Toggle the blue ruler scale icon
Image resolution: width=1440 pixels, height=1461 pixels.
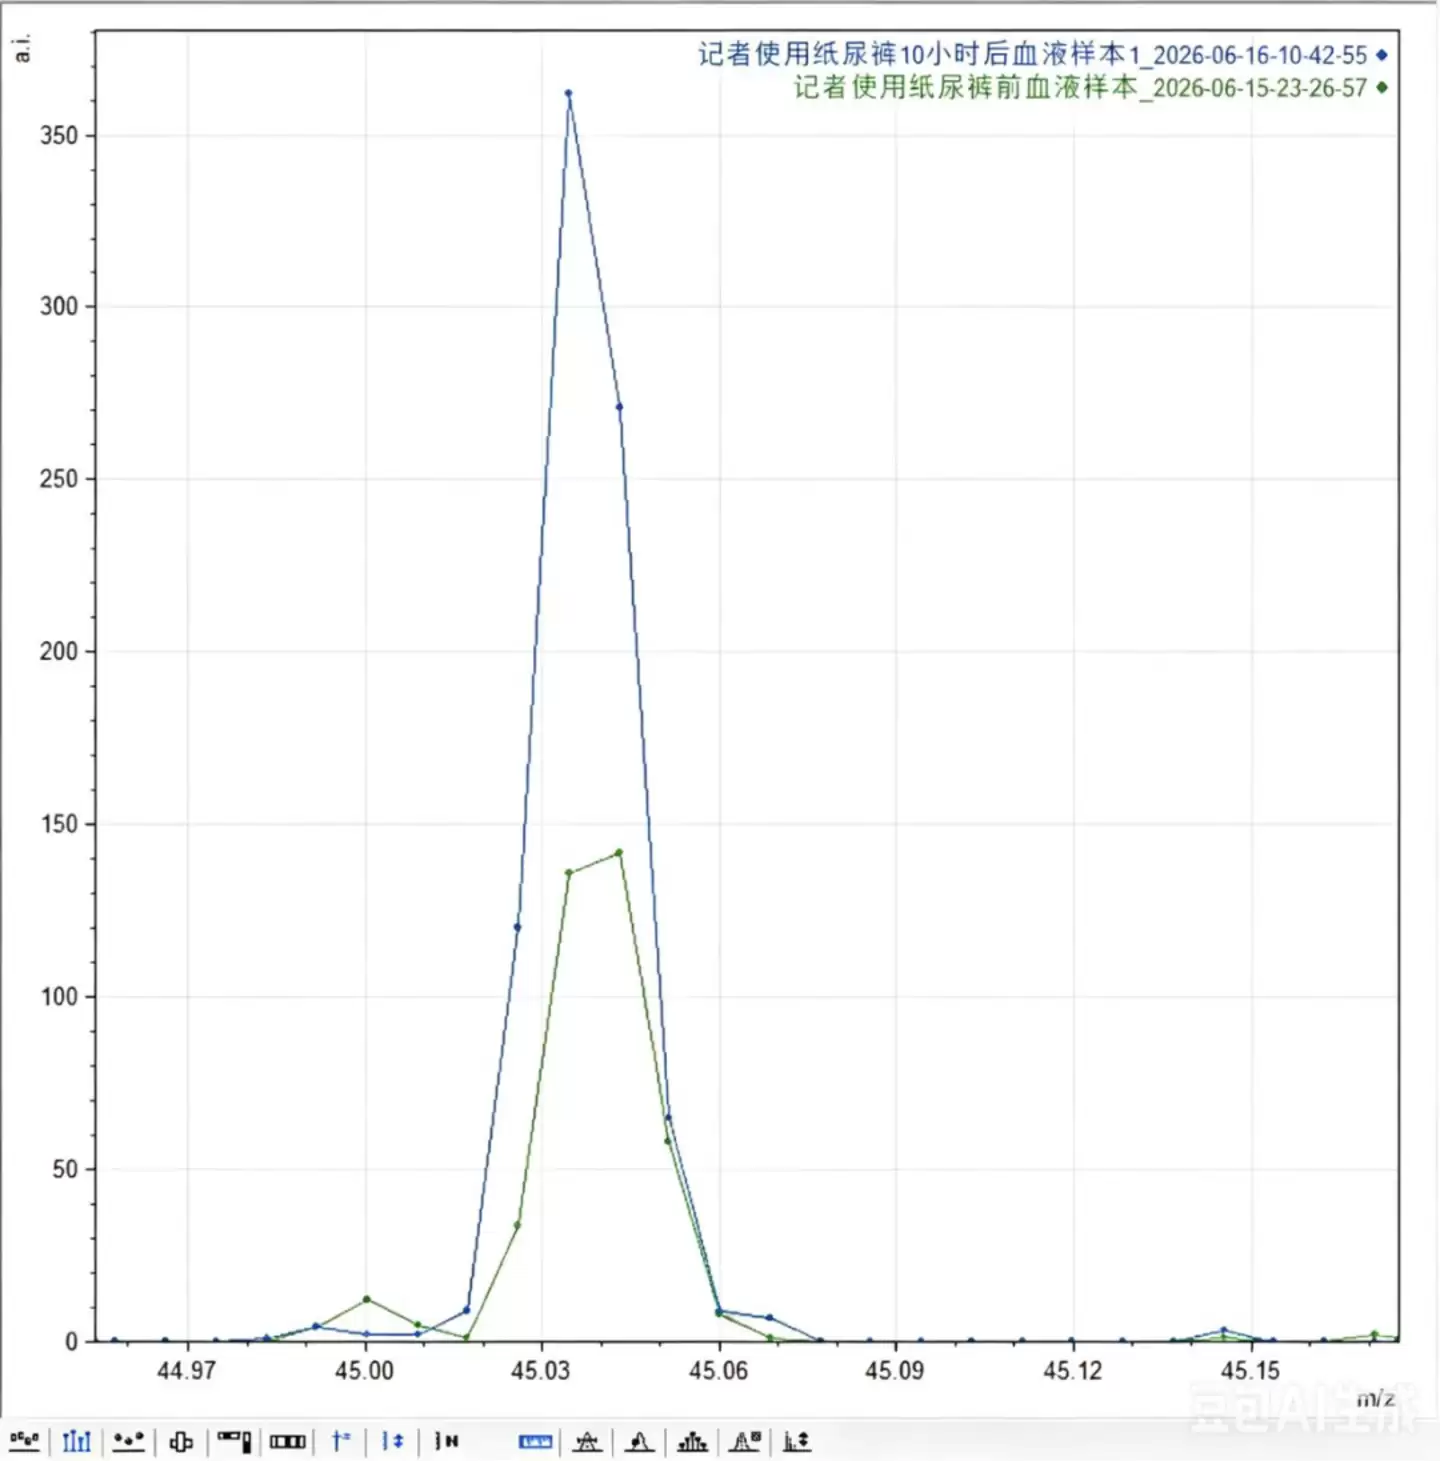click(x=536, y=1441)
